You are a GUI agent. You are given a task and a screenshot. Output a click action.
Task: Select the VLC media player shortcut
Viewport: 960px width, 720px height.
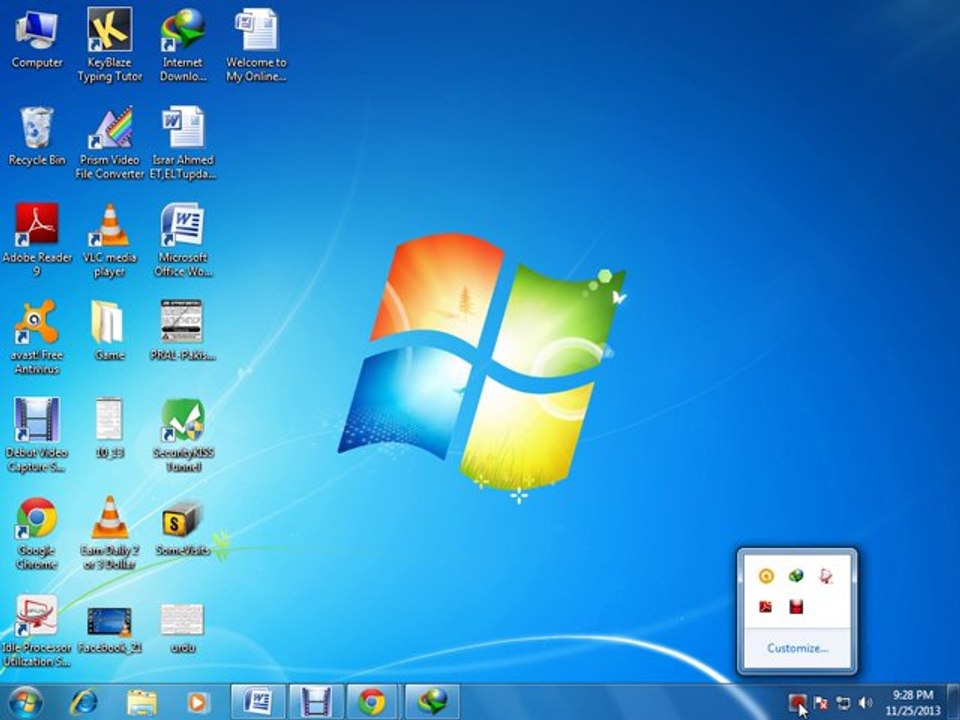point(110,240)
